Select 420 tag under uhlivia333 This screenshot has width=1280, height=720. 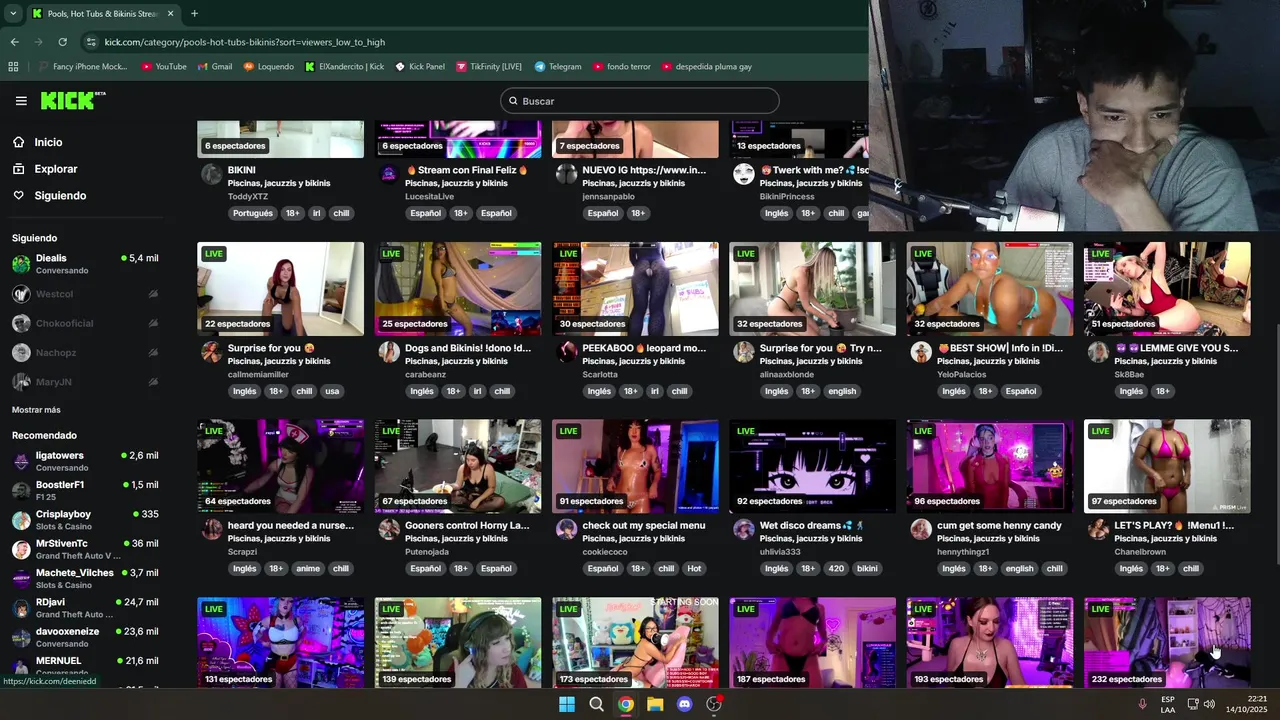point(836,569)
